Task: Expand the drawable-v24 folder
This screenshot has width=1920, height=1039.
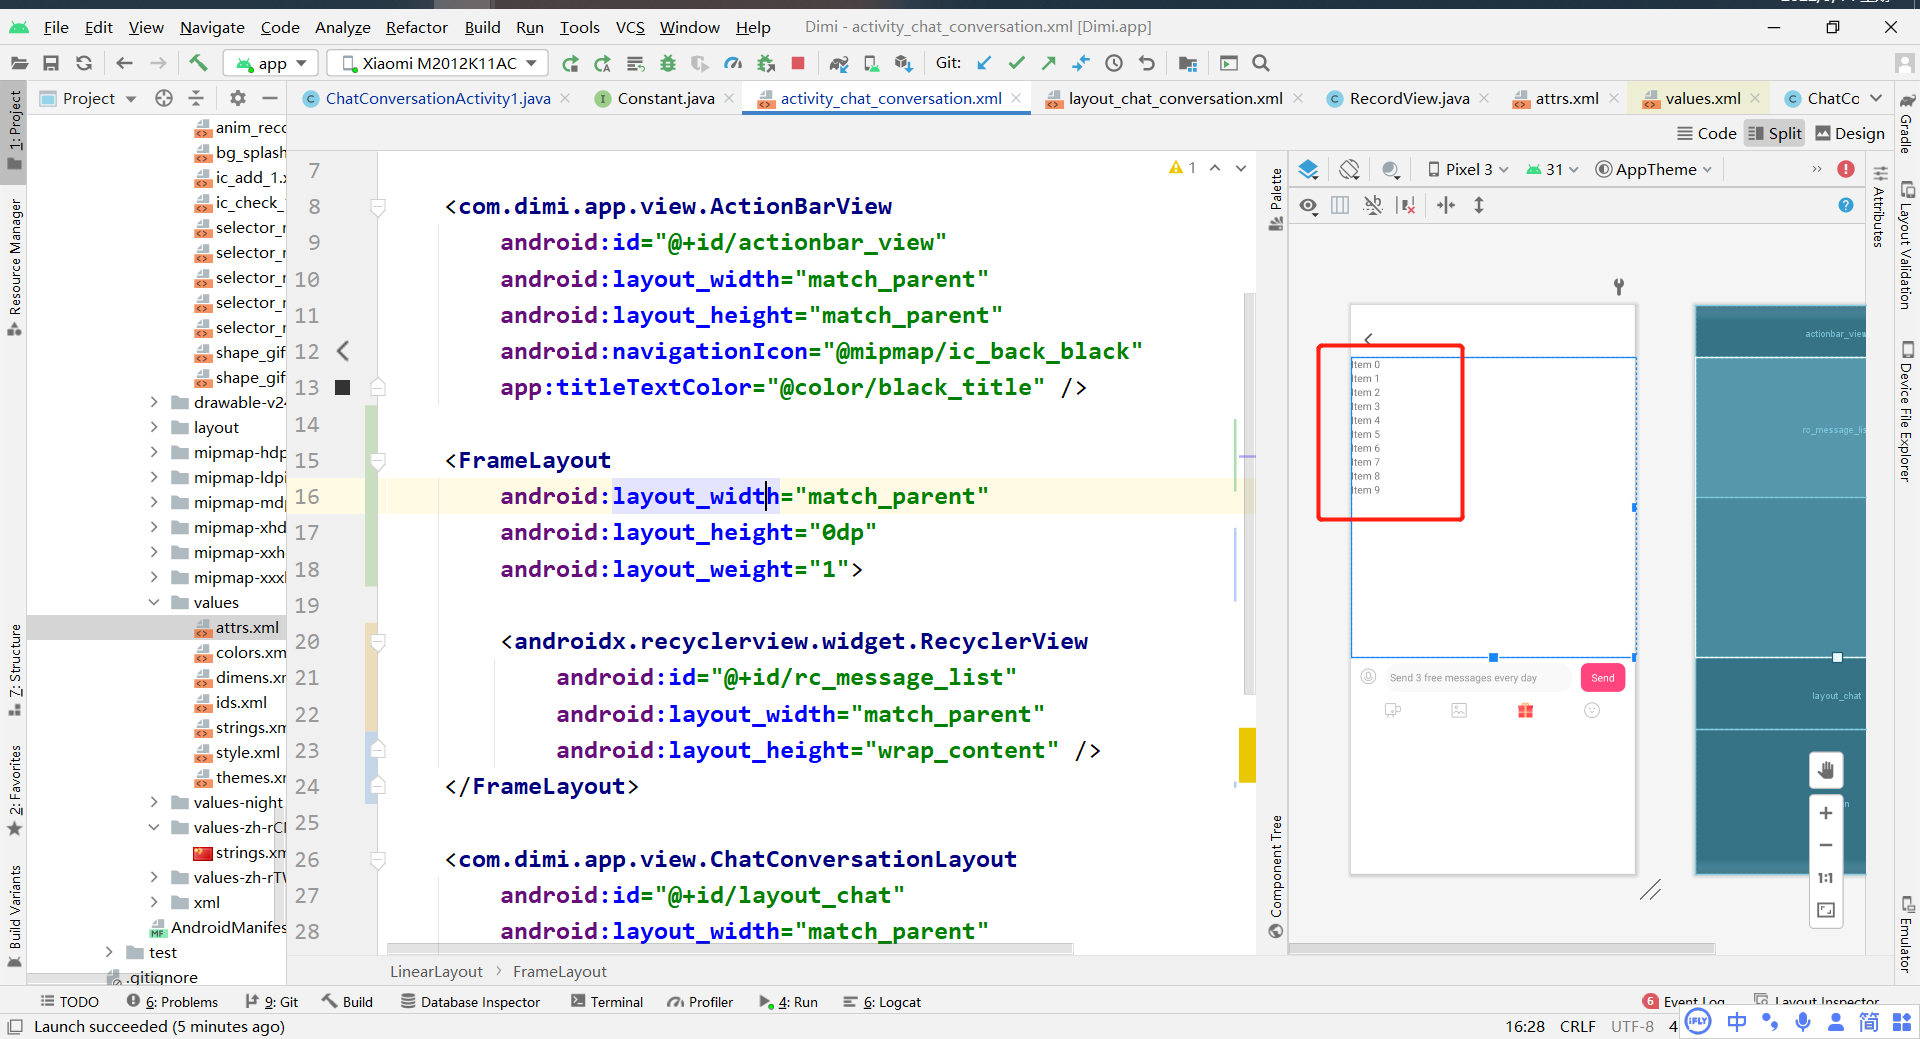Action: pos(154,402)
